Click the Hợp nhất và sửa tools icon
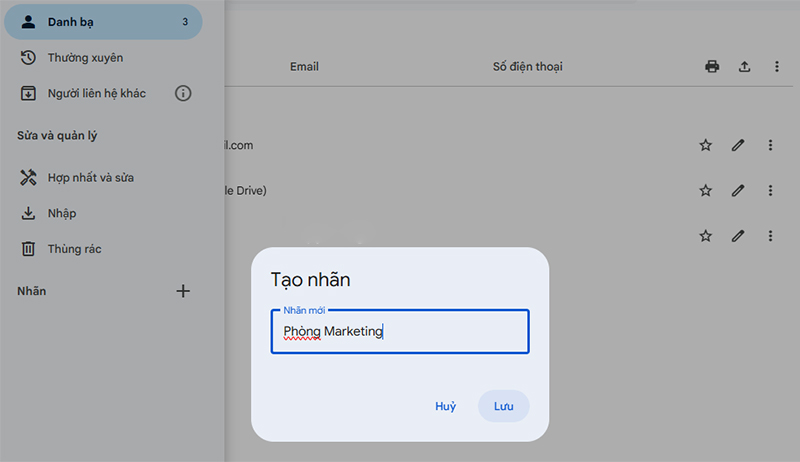Image resolution: width=800 pixels, height=462 pixels. pos(28,177)
